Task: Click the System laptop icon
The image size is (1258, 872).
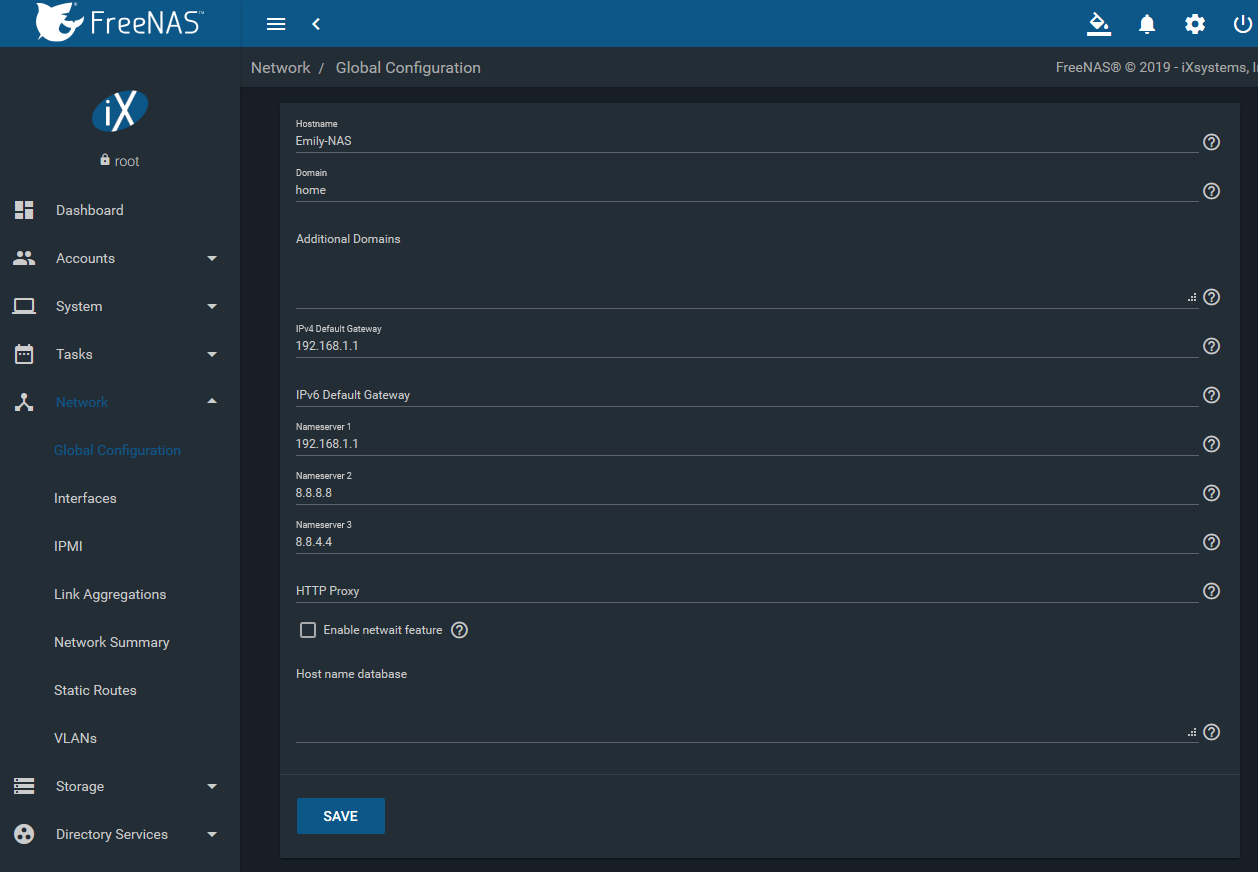Action: click(x=24, y=306)
